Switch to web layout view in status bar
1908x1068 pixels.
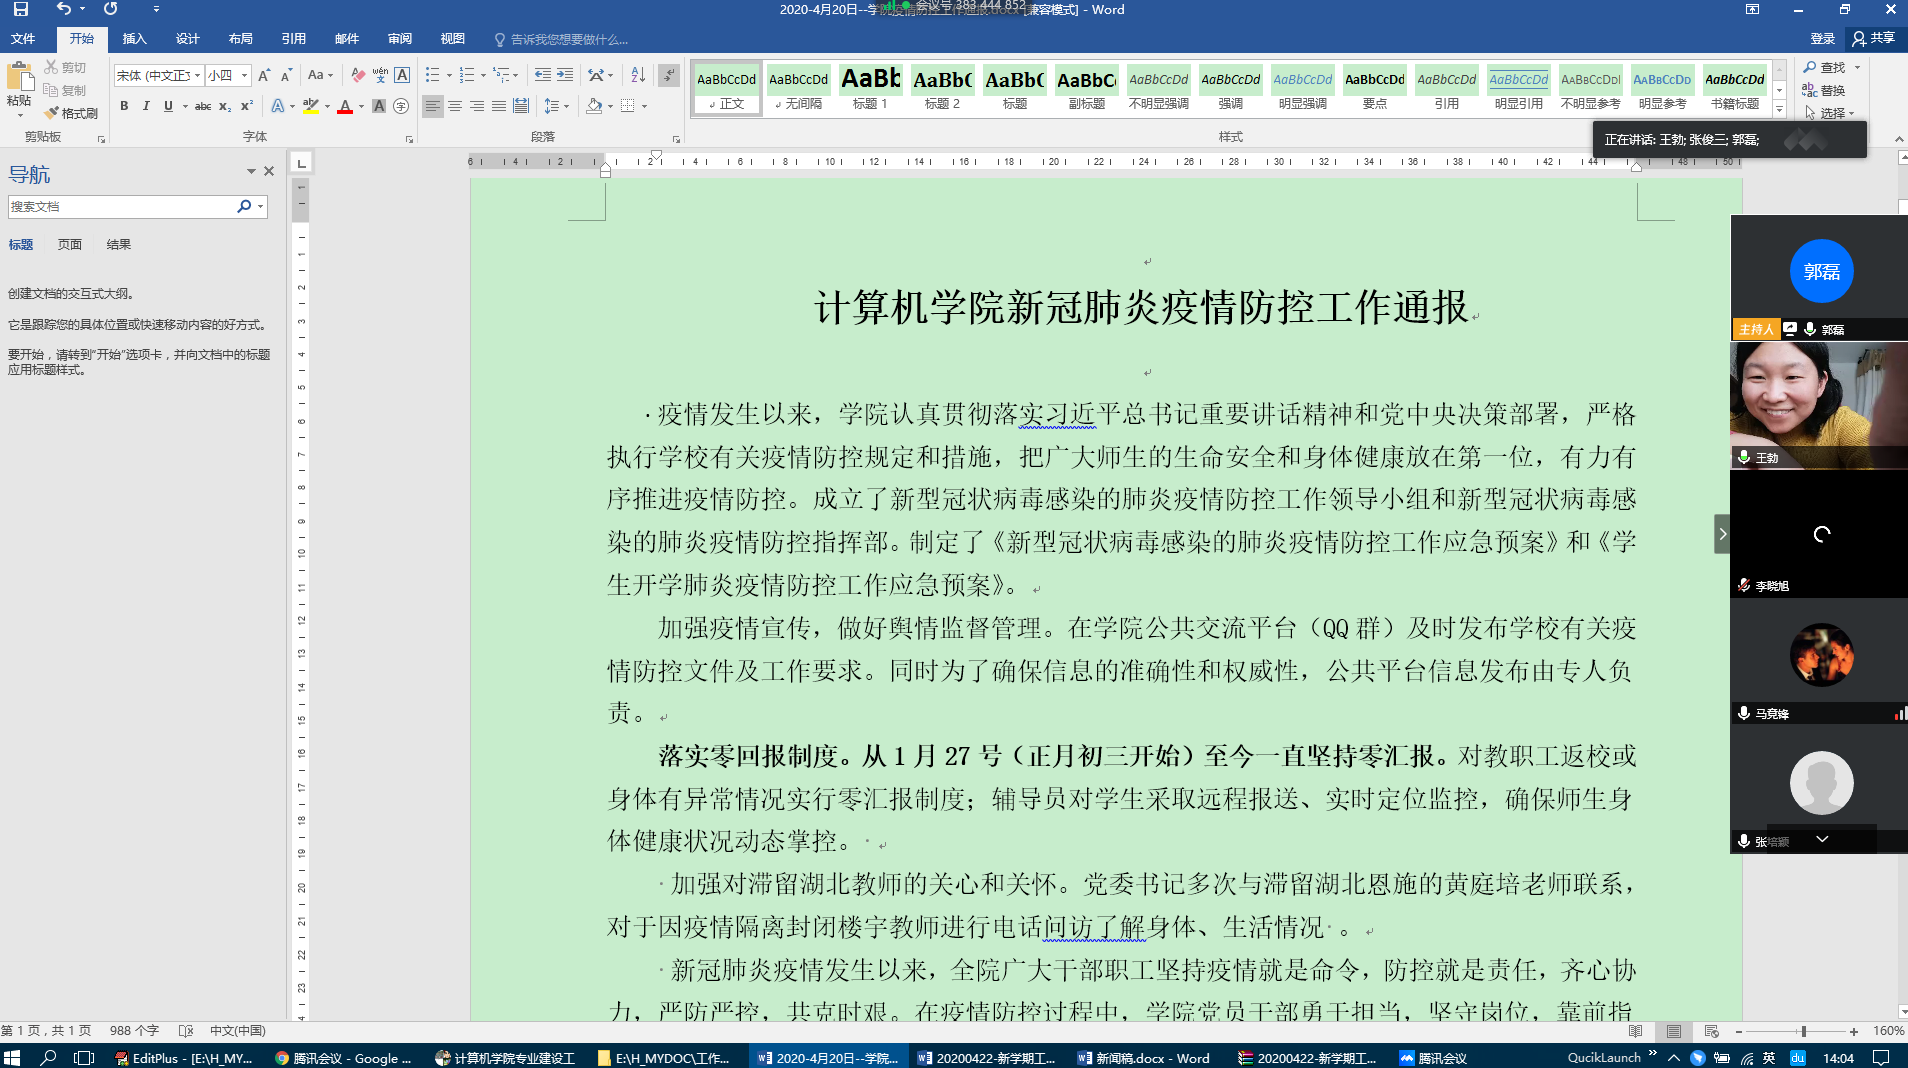pyautogui.click(x=1712, y=1031)
